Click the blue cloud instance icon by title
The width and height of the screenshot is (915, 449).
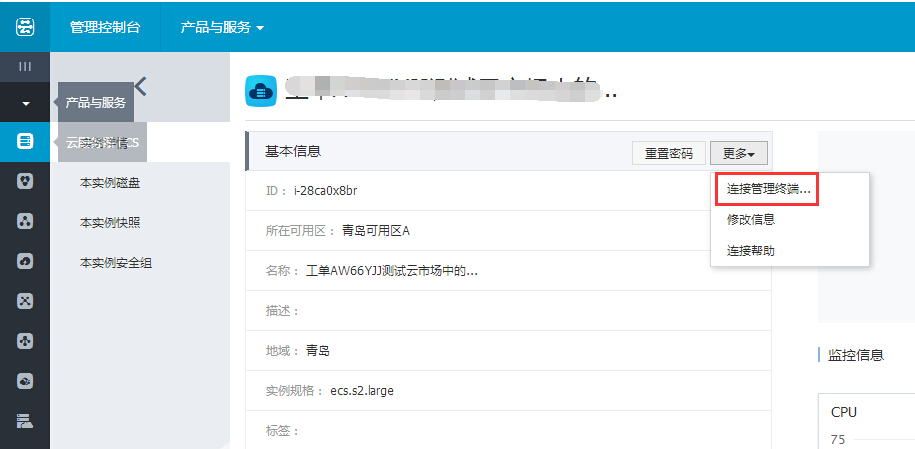[261, 92]
